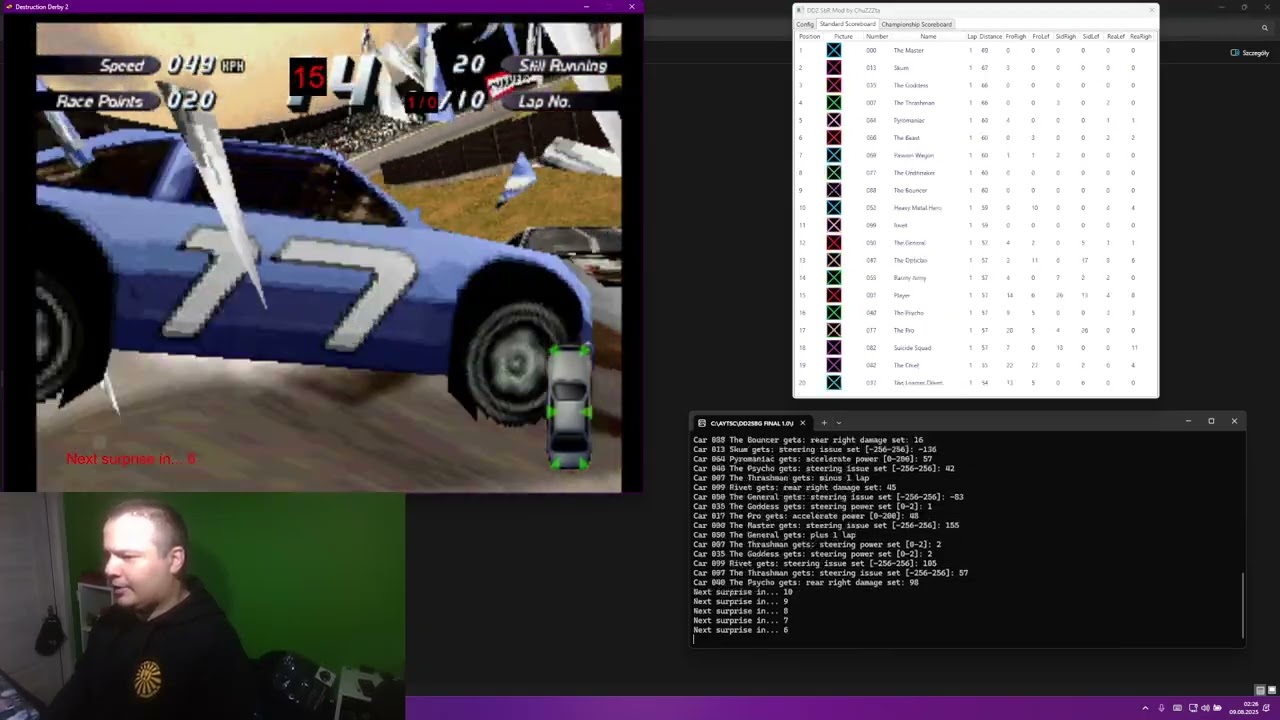
Task: Select the name 'The Psycho' in the scoreboard
Action: (x=909, y=313)
